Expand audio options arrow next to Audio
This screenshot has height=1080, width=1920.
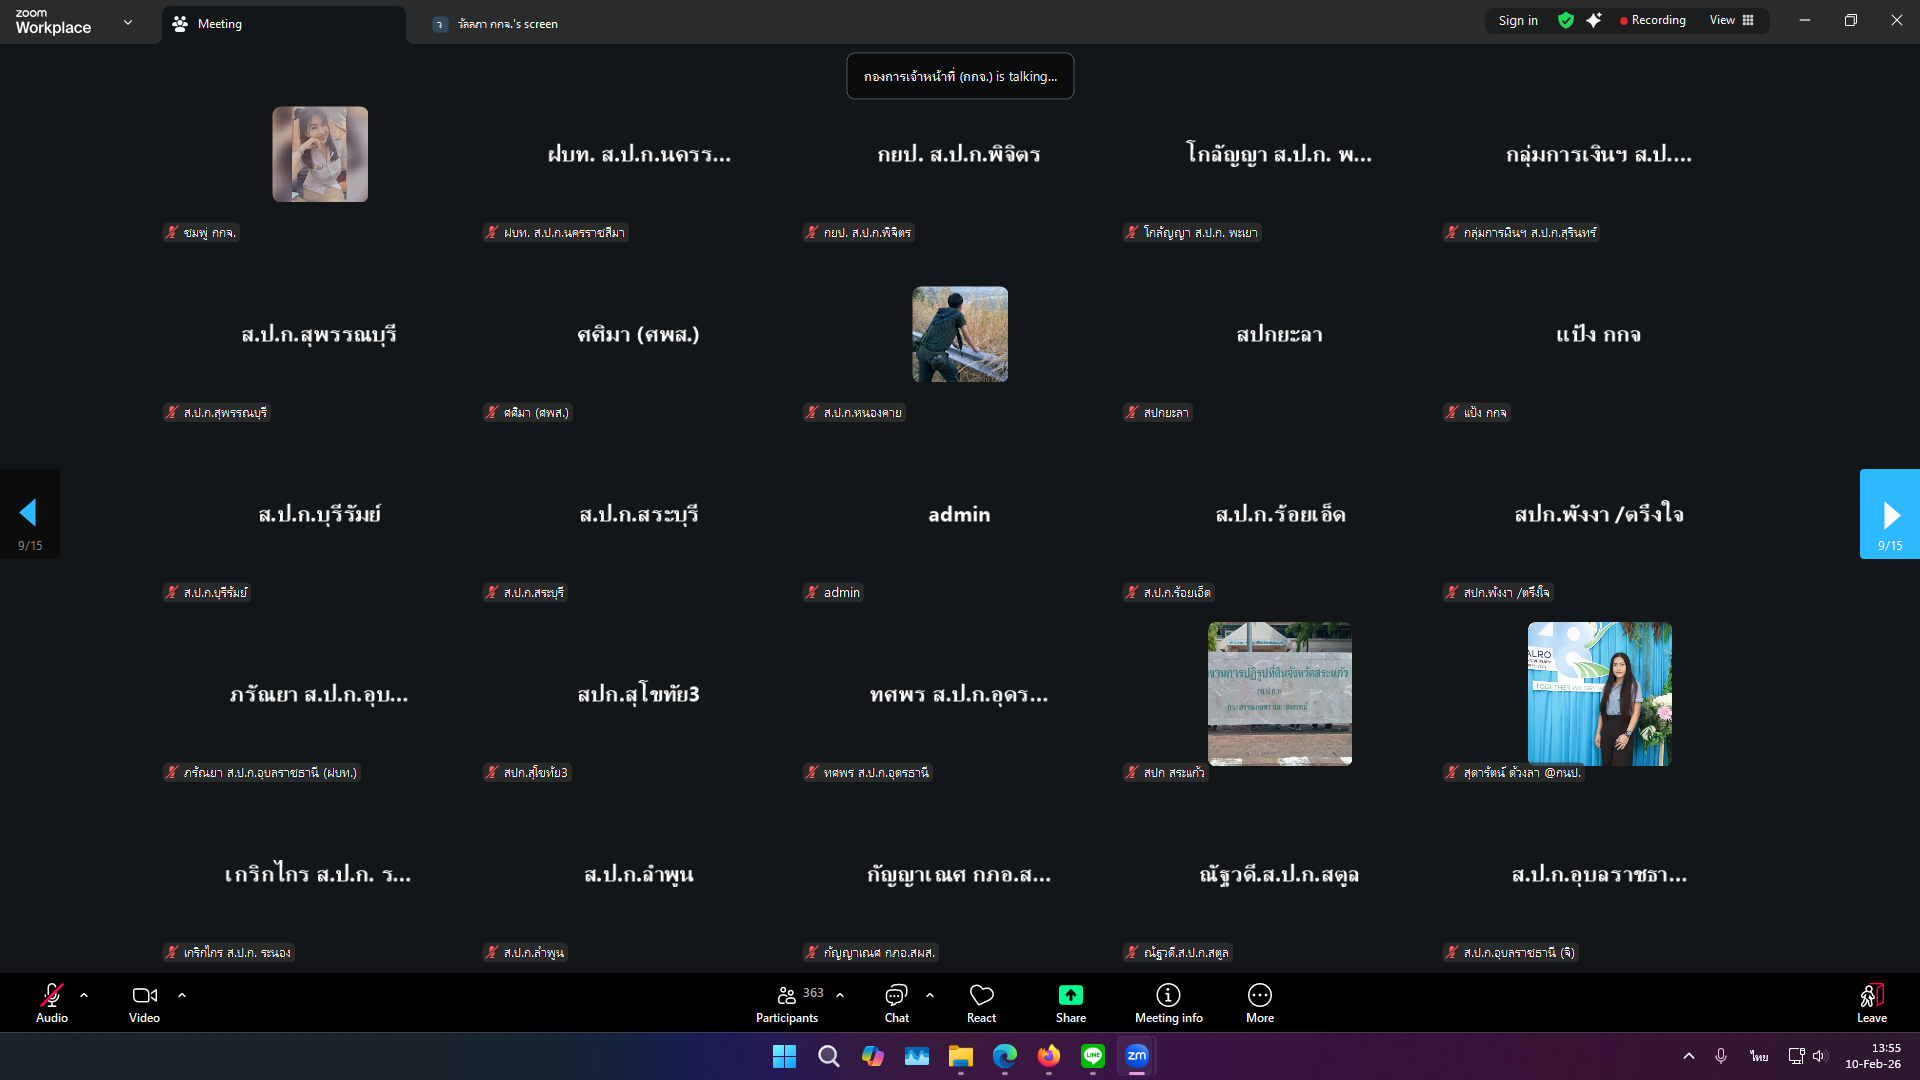[84, 996]
